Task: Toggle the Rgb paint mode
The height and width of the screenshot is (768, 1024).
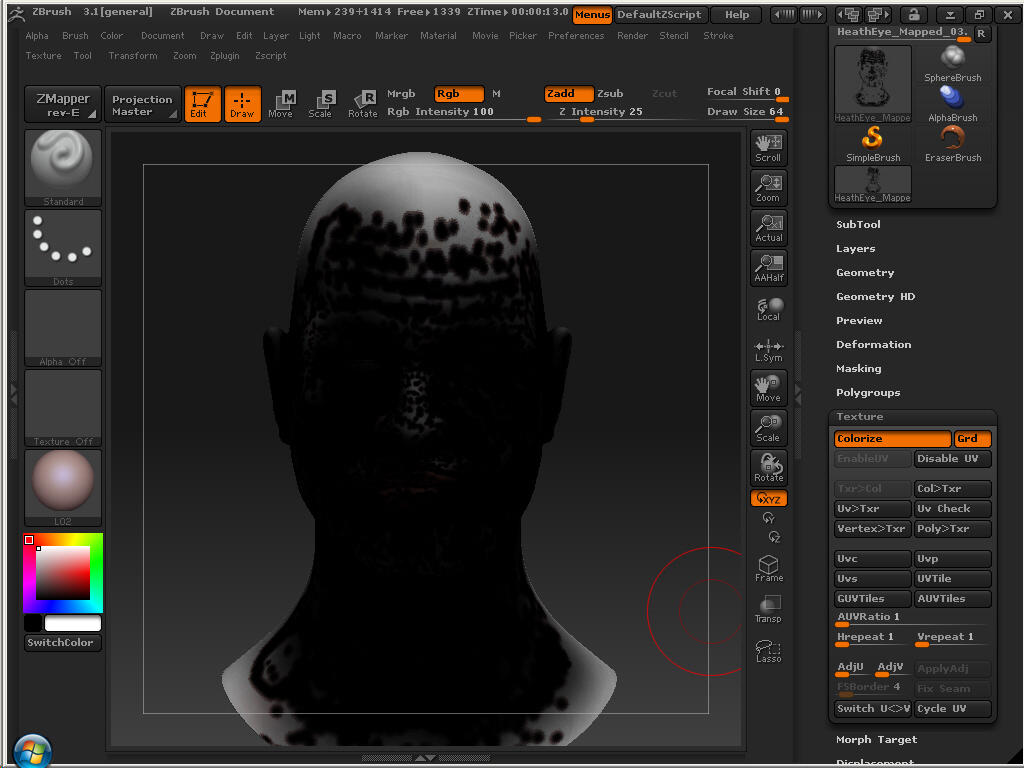Action: (x=459, y=93)
